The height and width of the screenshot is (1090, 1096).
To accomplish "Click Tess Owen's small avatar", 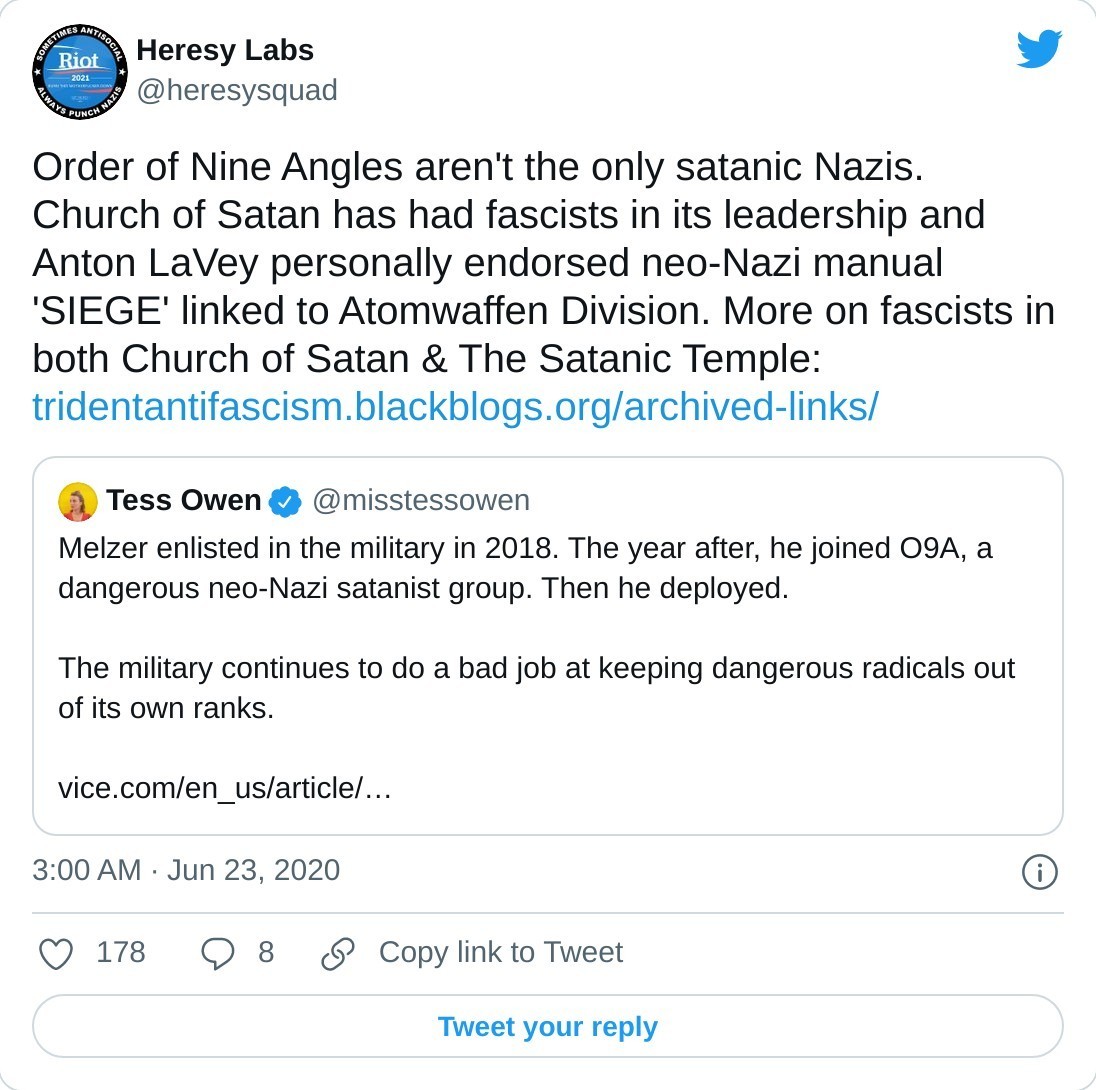I will tap(78, 501).
